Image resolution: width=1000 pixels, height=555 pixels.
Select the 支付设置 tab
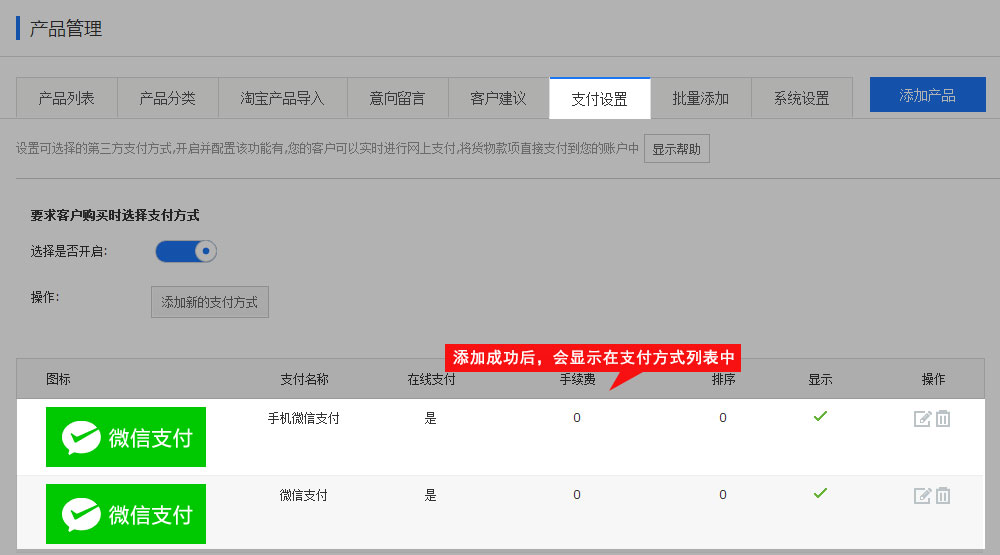click(x=599, y=98)
